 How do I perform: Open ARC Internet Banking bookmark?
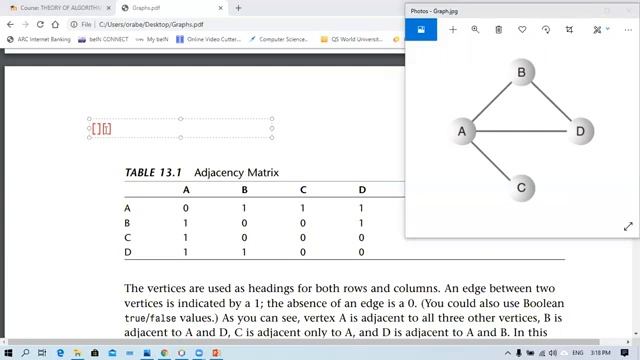(x=39, y=39)
